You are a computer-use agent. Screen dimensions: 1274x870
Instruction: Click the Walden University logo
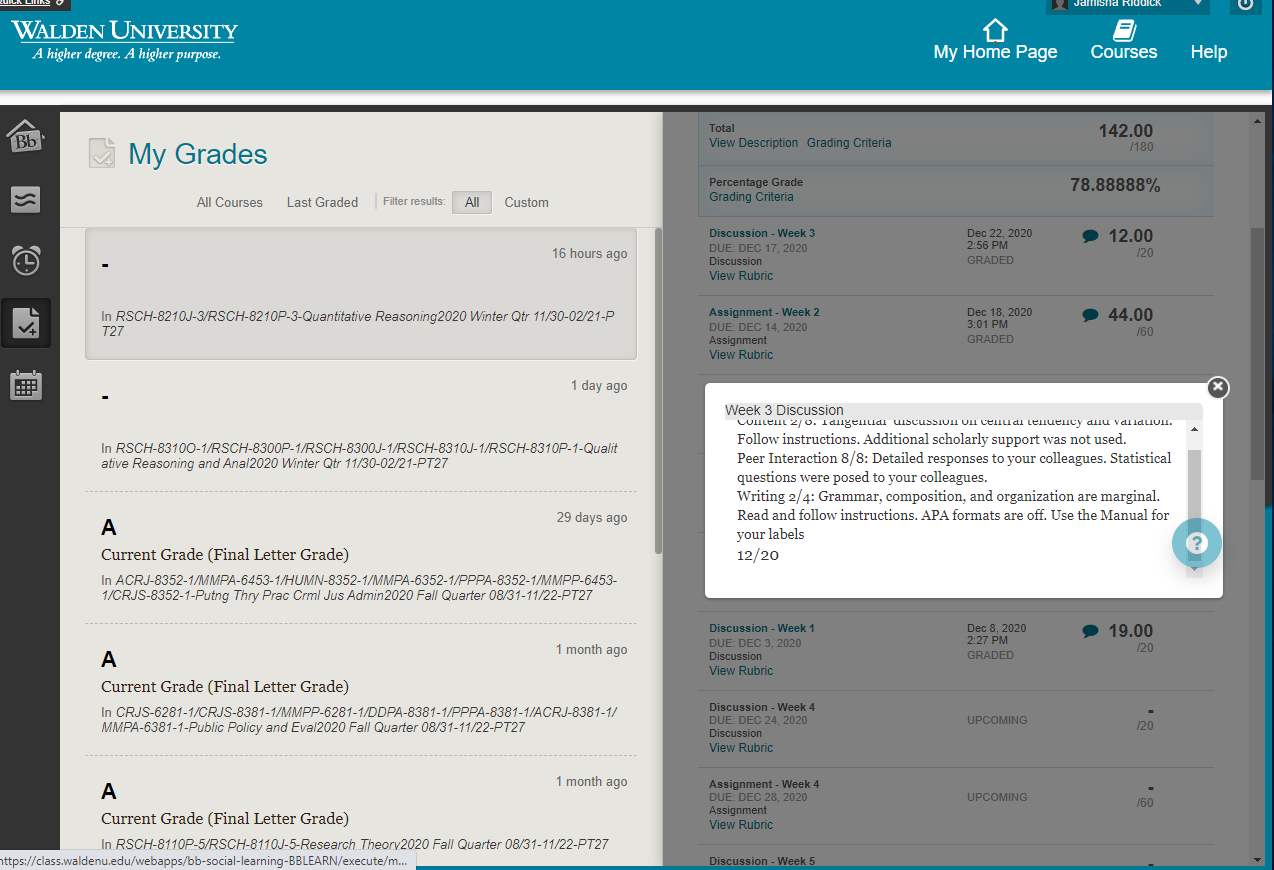(x=125, y=40)
